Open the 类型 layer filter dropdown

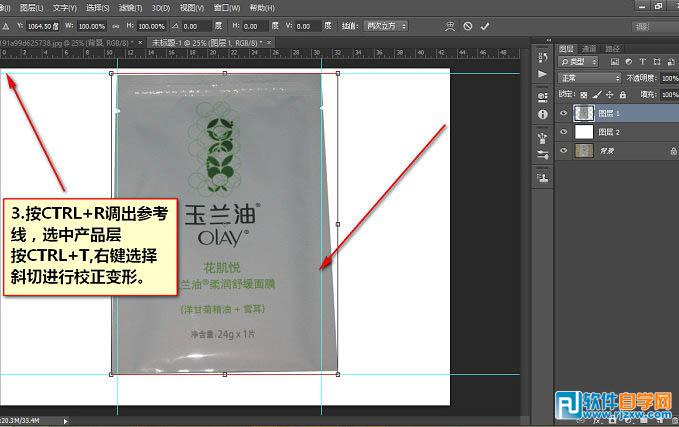tap(578, 62)
